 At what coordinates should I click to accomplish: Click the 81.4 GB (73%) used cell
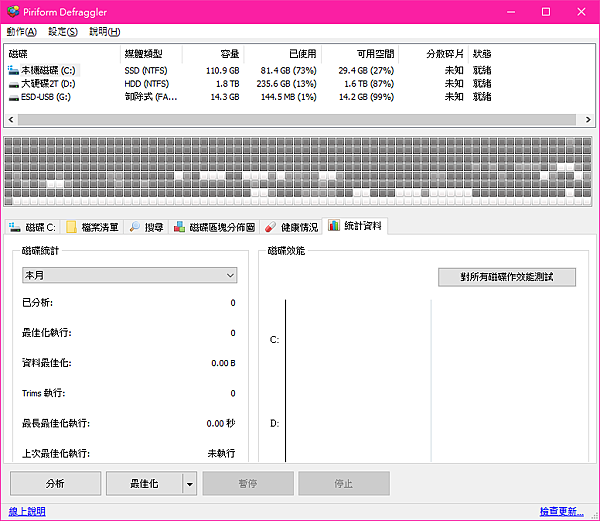(289, 71)
